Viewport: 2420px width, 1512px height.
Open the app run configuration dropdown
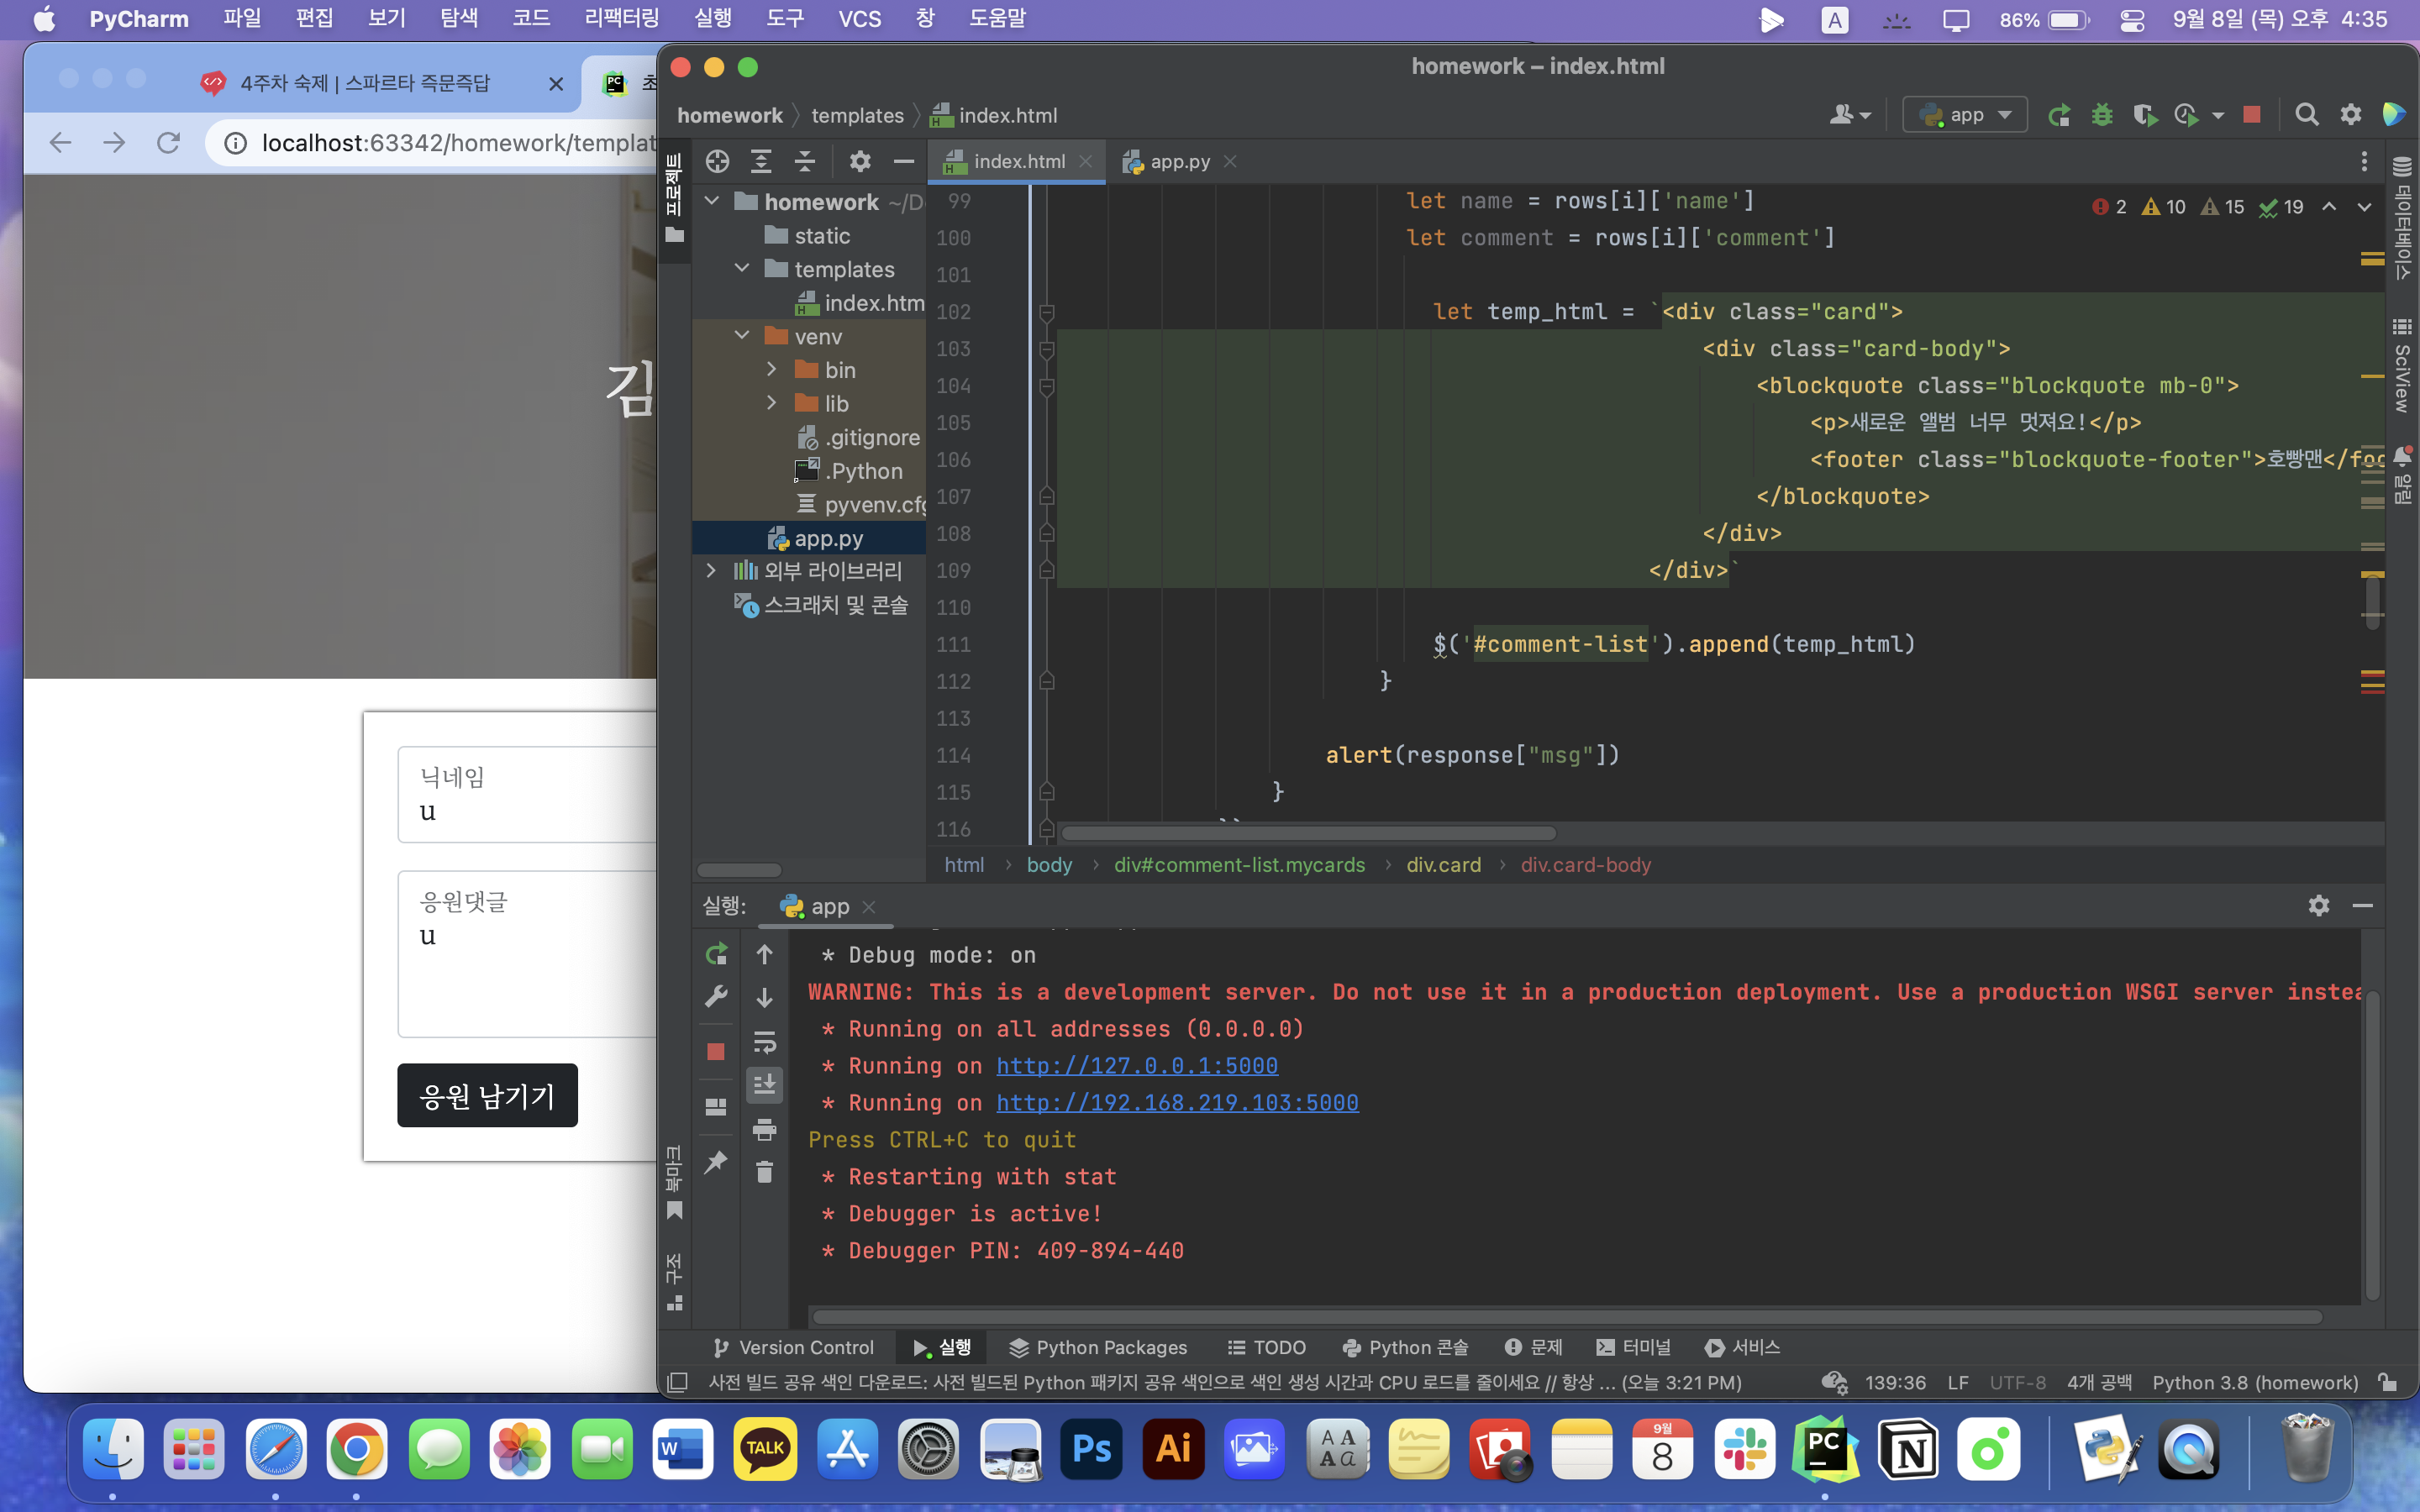(1965, 115)
